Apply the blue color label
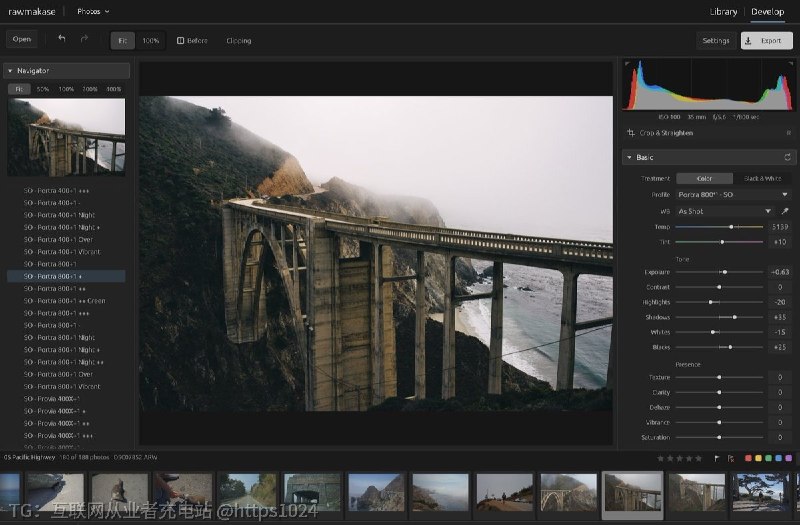 tap(779, 458)
